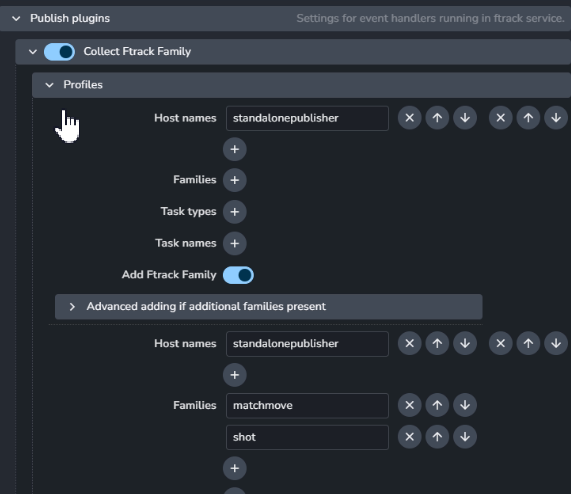Add a new entry to first profile Families
The height and width of the screenshot is (494, 571).
coord(235,180)
